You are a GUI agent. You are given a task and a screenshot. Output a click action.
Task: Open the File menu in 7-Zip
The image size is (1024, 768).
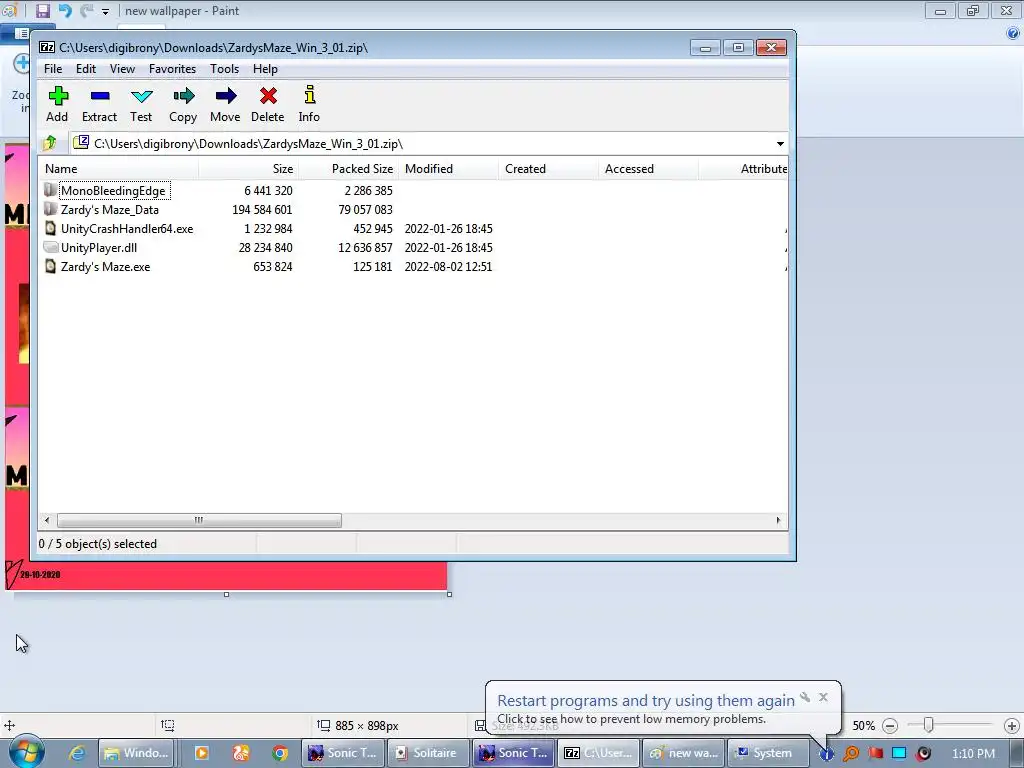click(x=53, y=69)
